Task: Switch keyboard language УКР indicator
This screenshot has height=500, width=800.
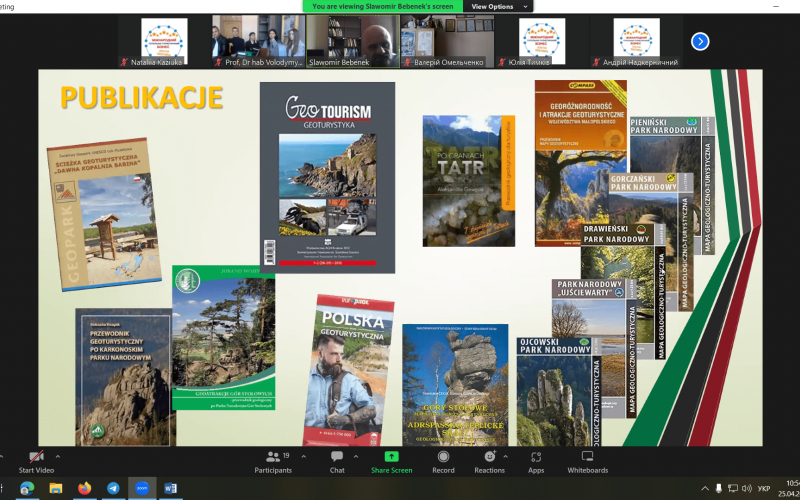Action: (764, 488)
